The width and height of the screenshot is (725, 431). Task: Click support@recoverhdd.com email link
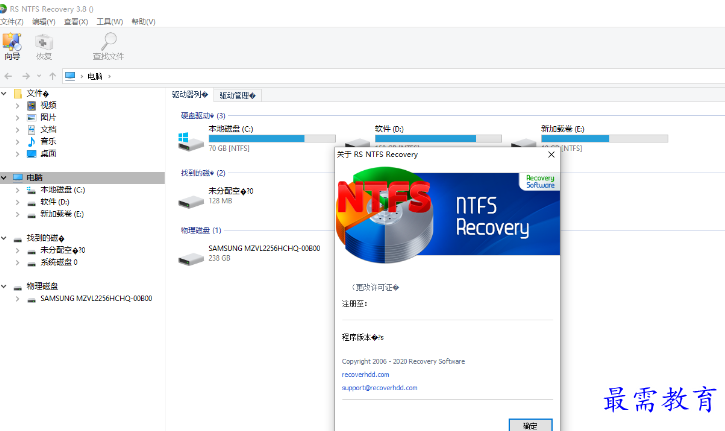(379, 388)
